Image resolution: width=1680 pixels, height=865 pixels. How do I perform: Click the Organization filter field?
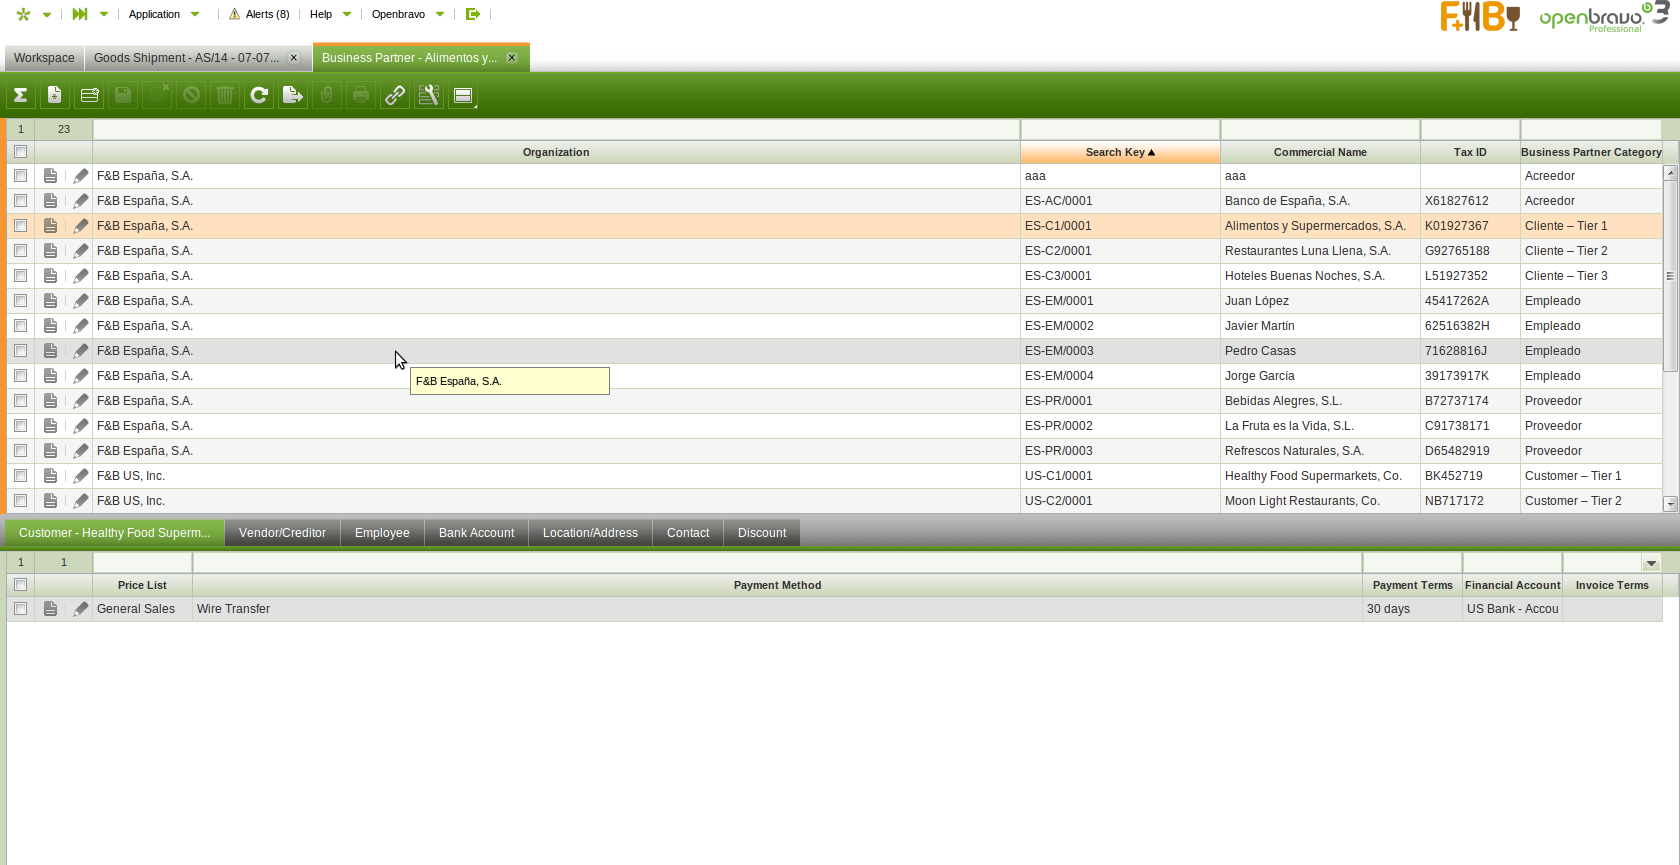click(556, 129)
